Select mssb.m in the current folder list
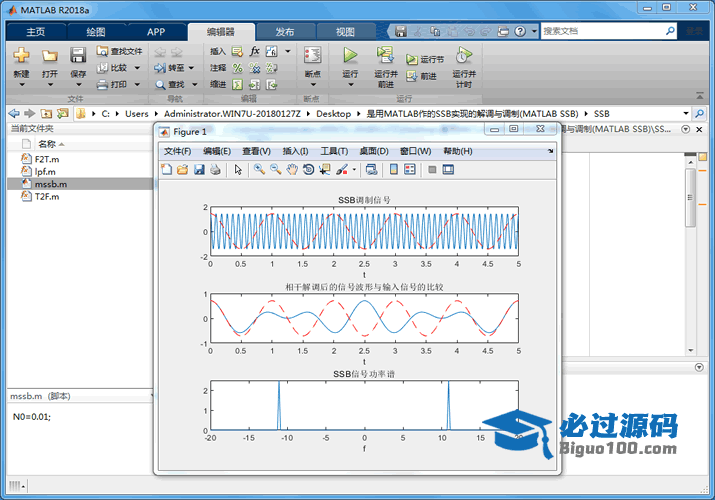 click(50, 184)
